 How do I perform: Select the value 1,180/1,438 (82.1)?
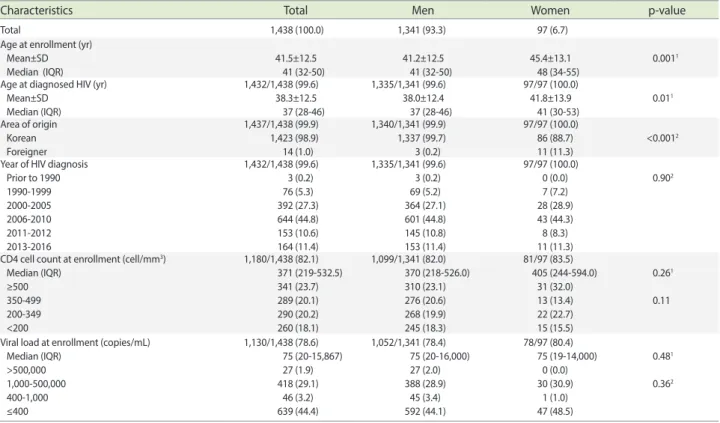pyautogui.click(x=281, y=259)
